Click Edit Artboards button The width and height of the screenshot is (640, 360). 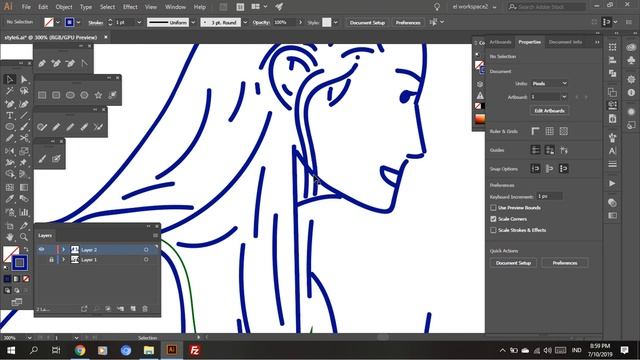549,111
